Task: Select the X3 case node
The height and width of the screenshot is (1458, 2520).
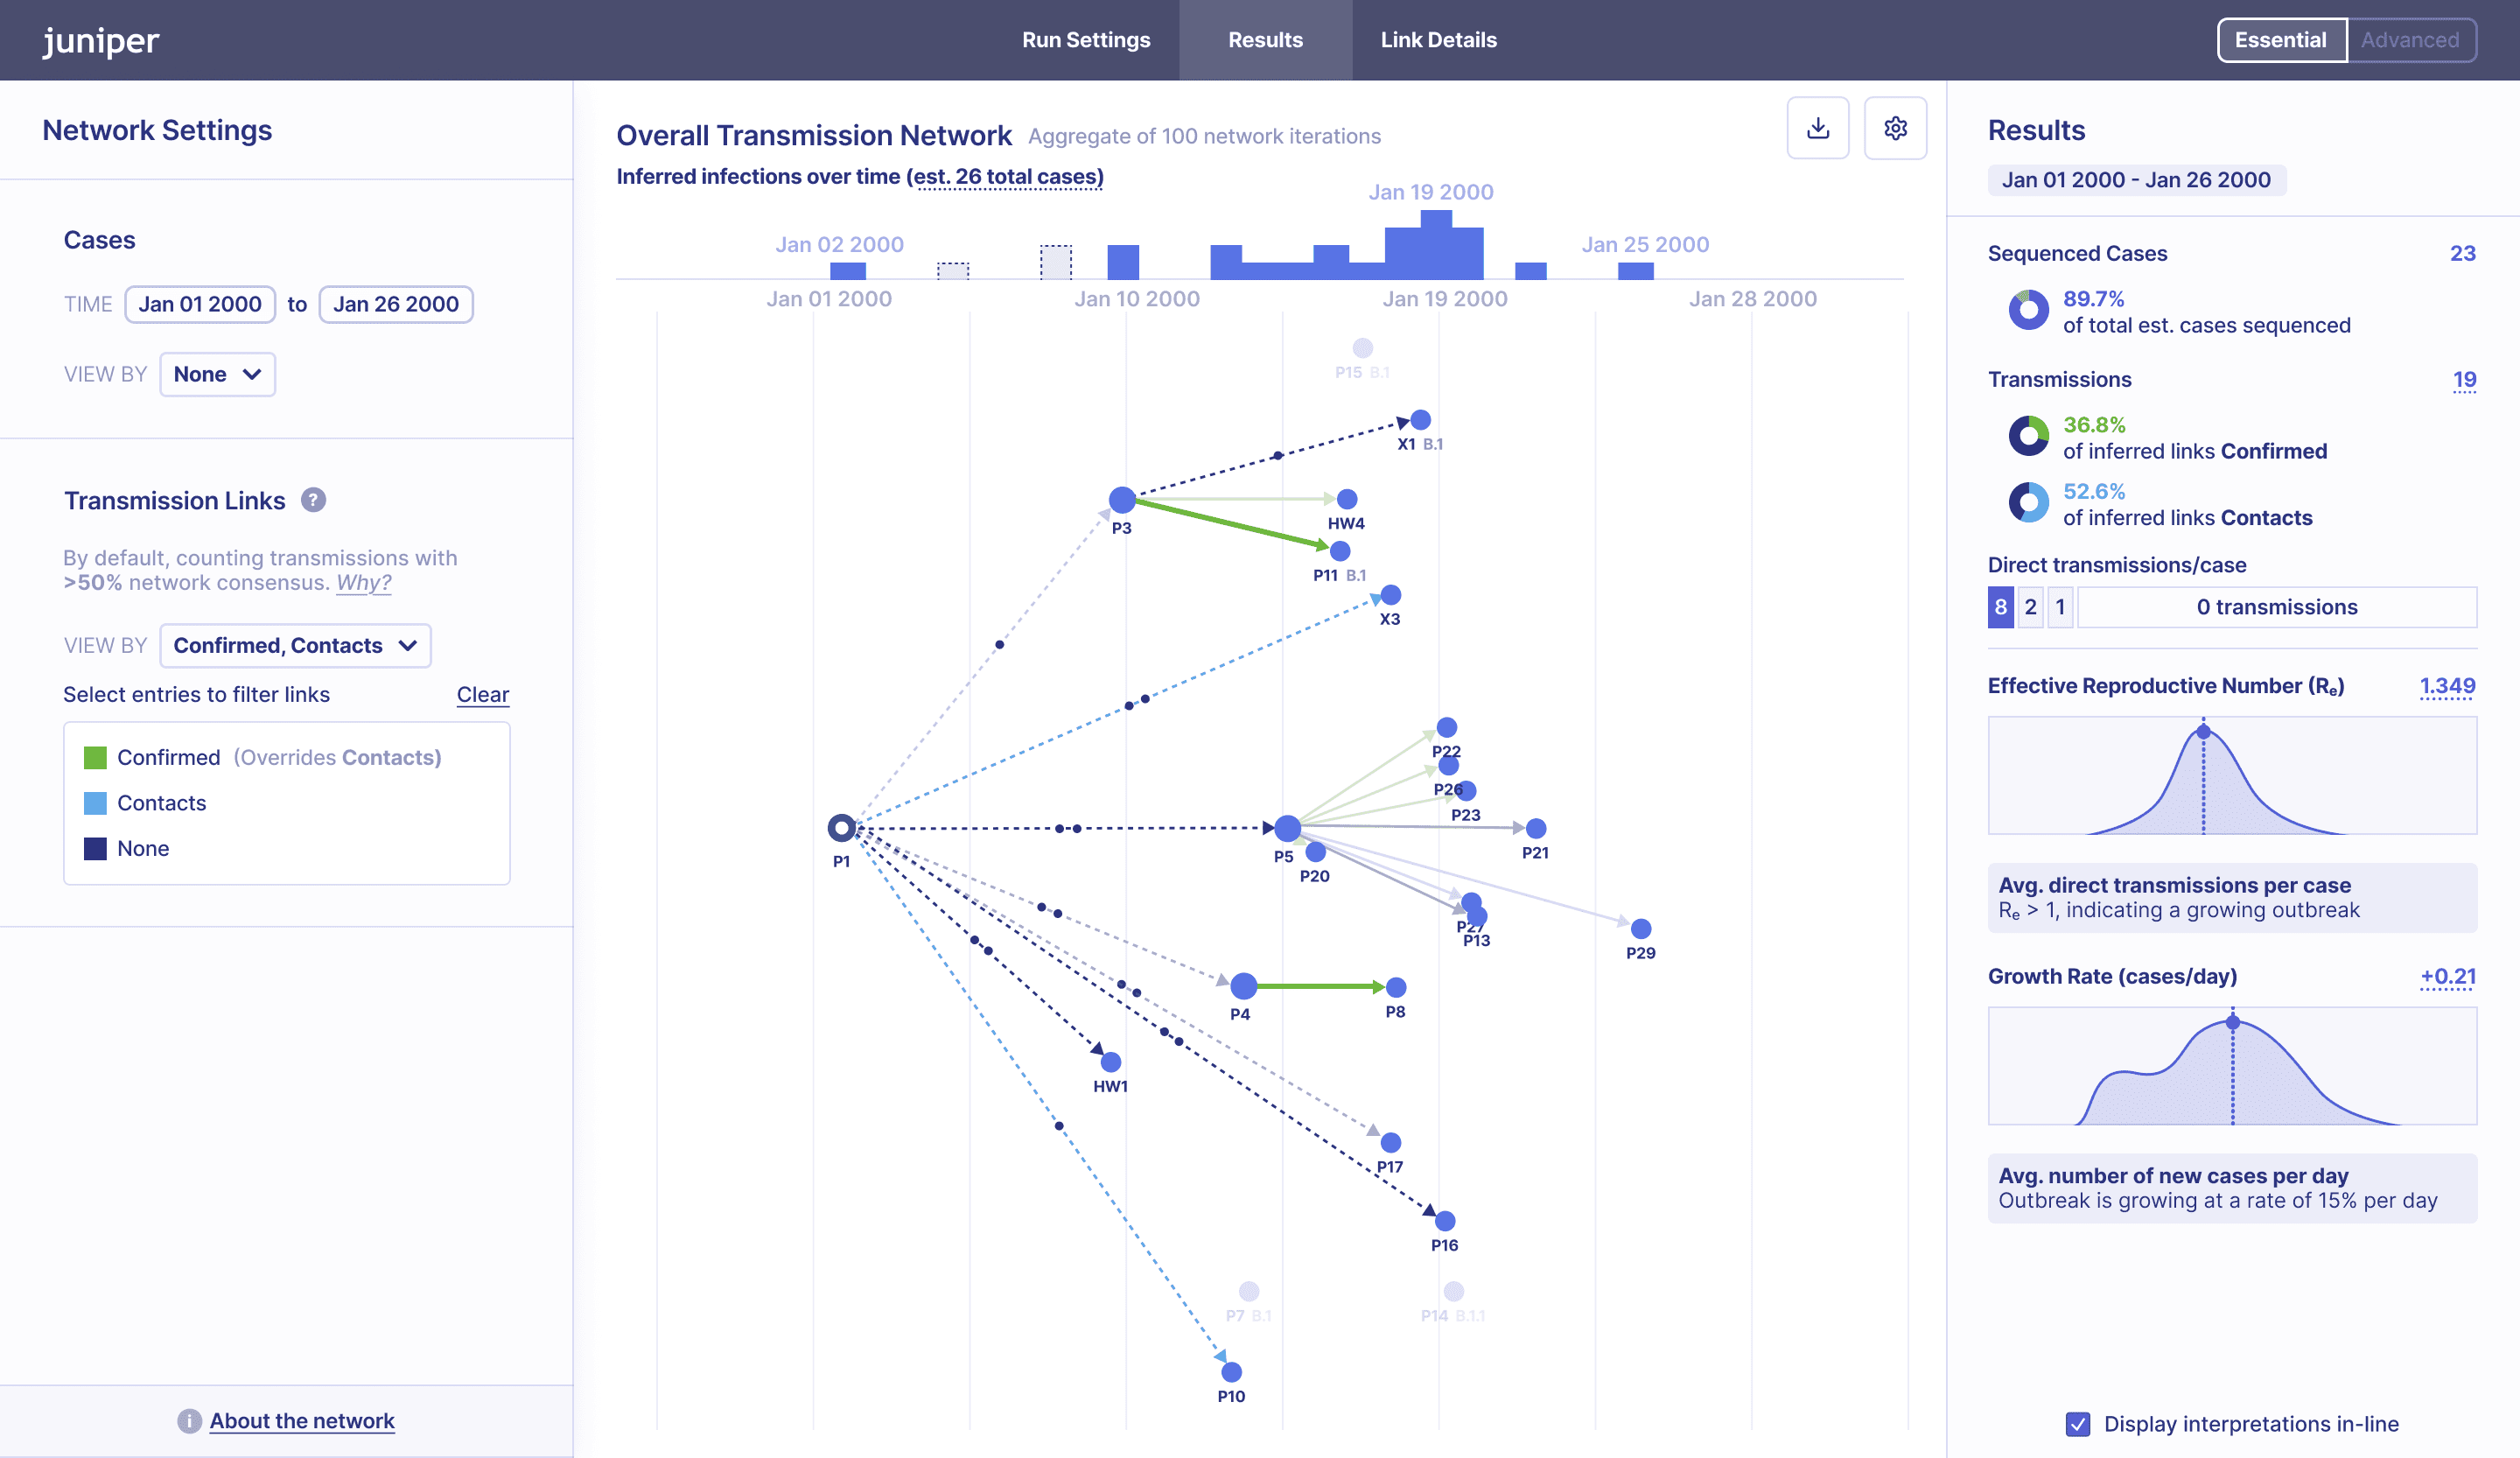Action: (x=1390, y=595)
